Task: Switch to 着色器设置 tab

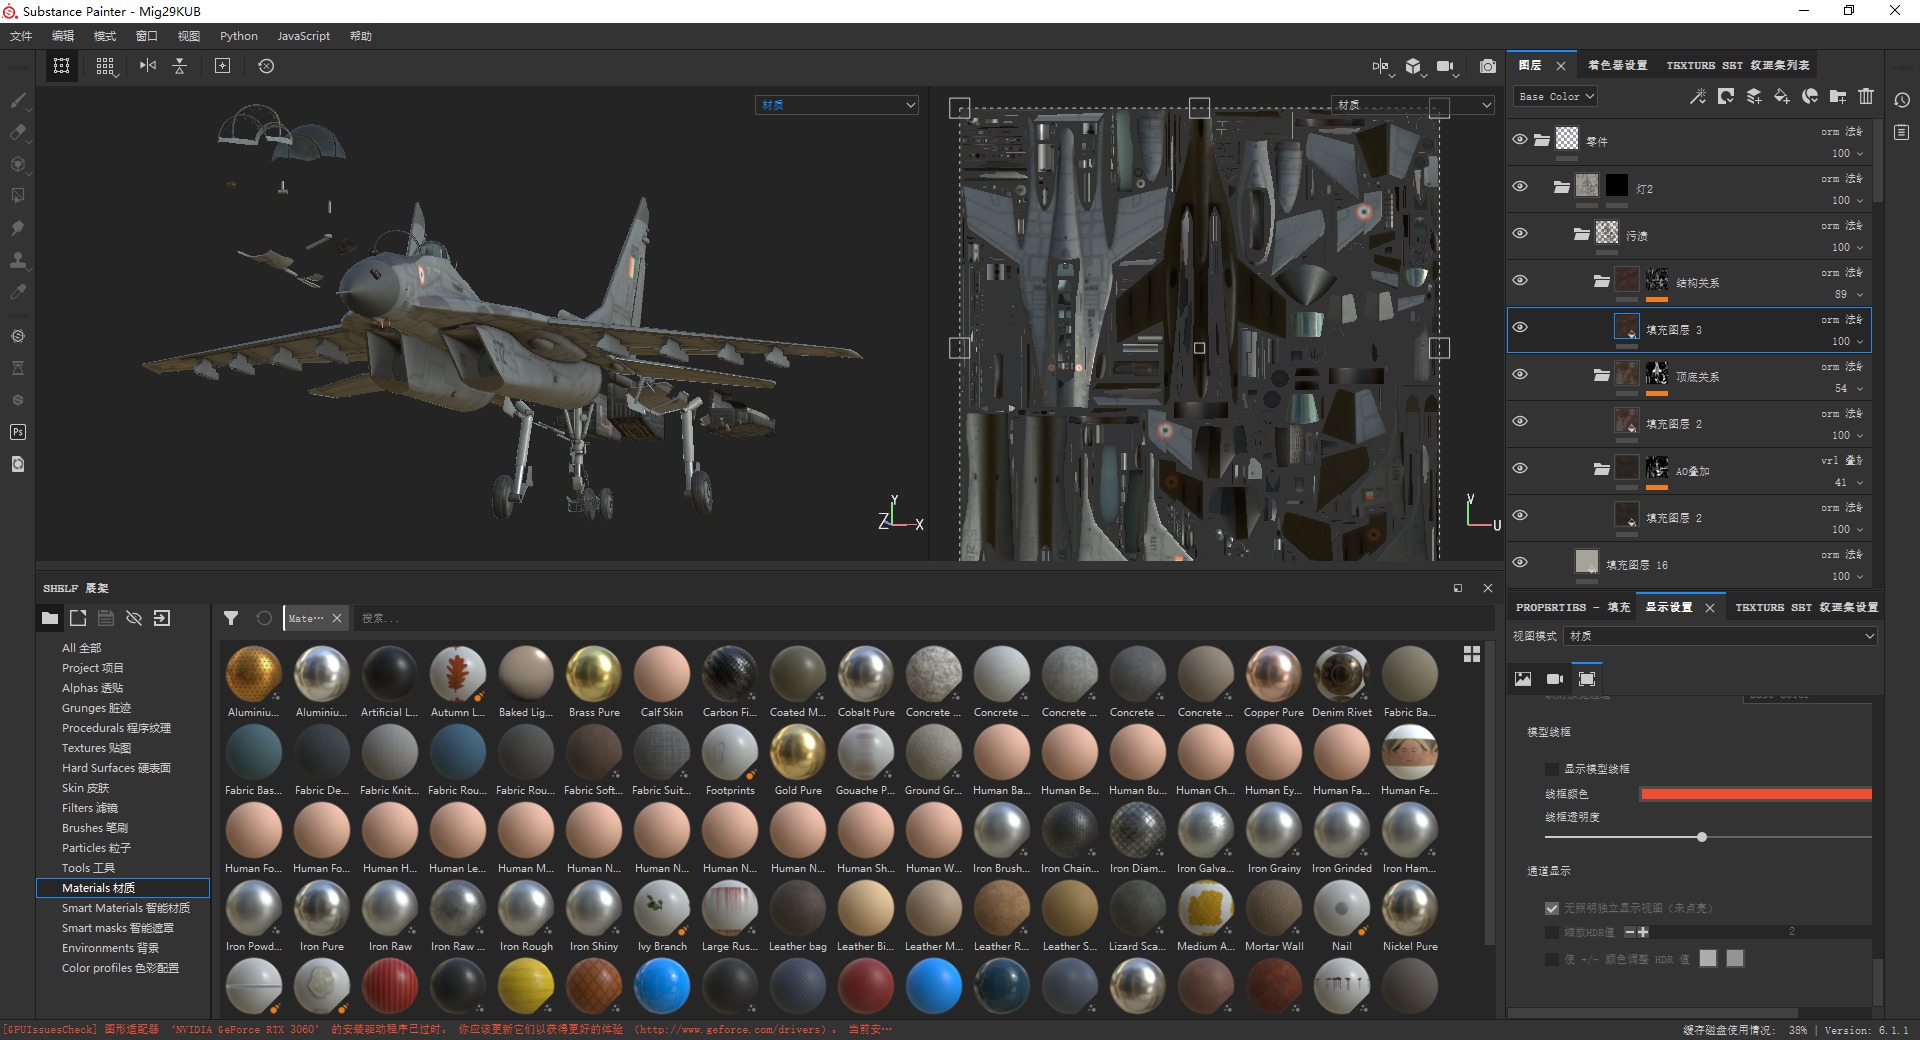Action: click(1617, 65)
